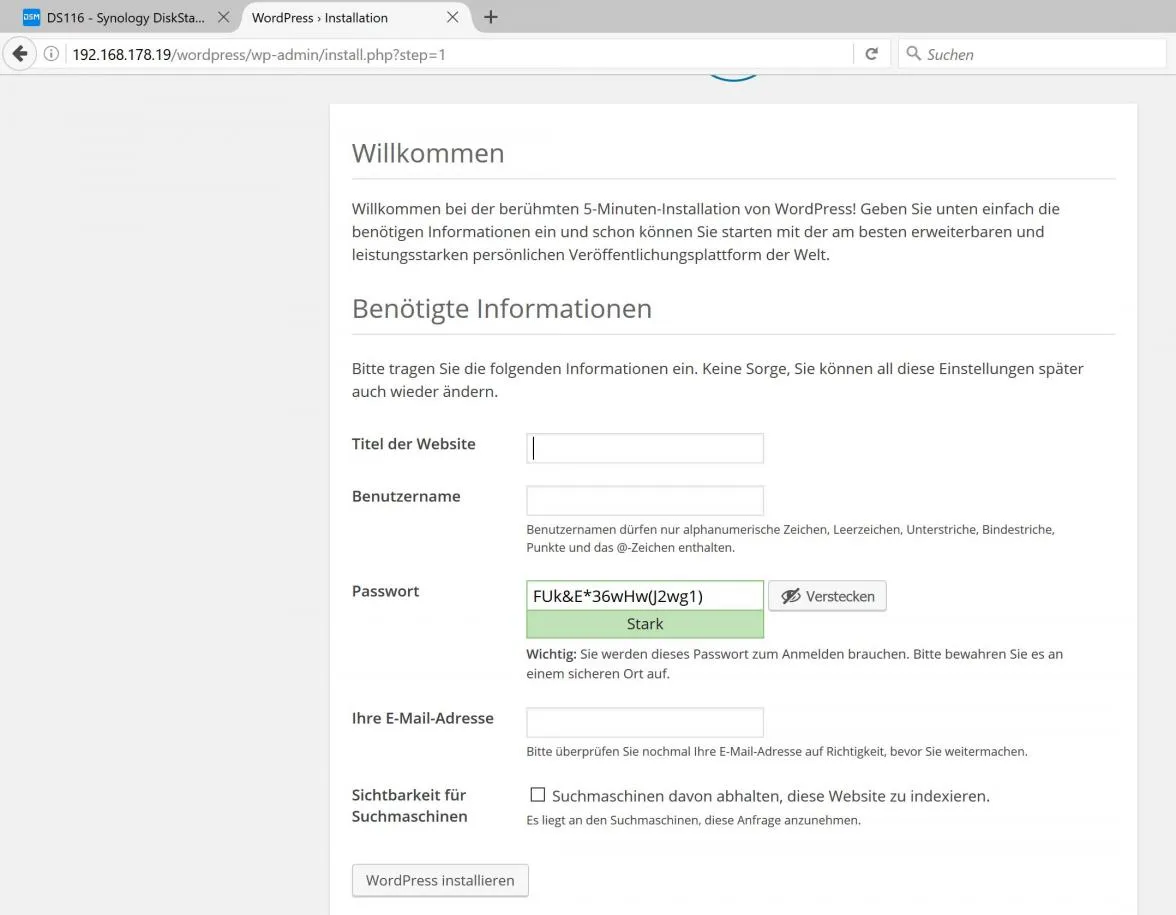
Task: Click the WordPress installieren button
Action: point(440,880)
